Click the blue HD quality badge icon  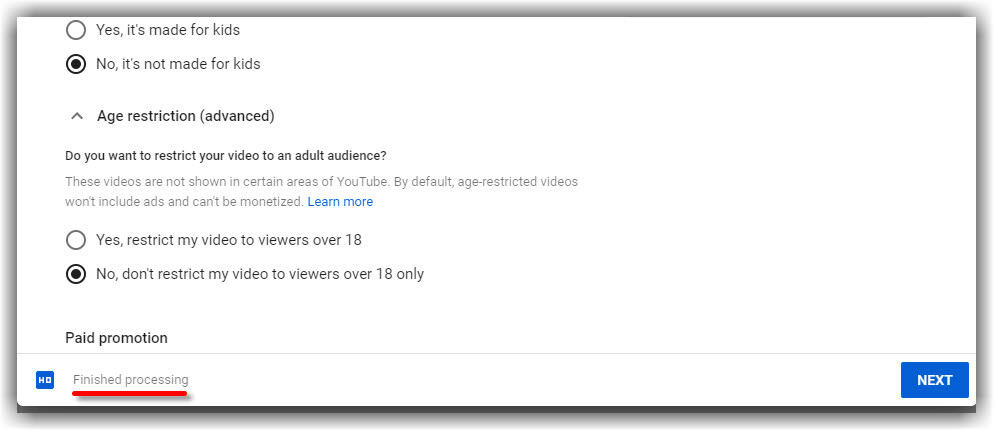click(45, 380)
